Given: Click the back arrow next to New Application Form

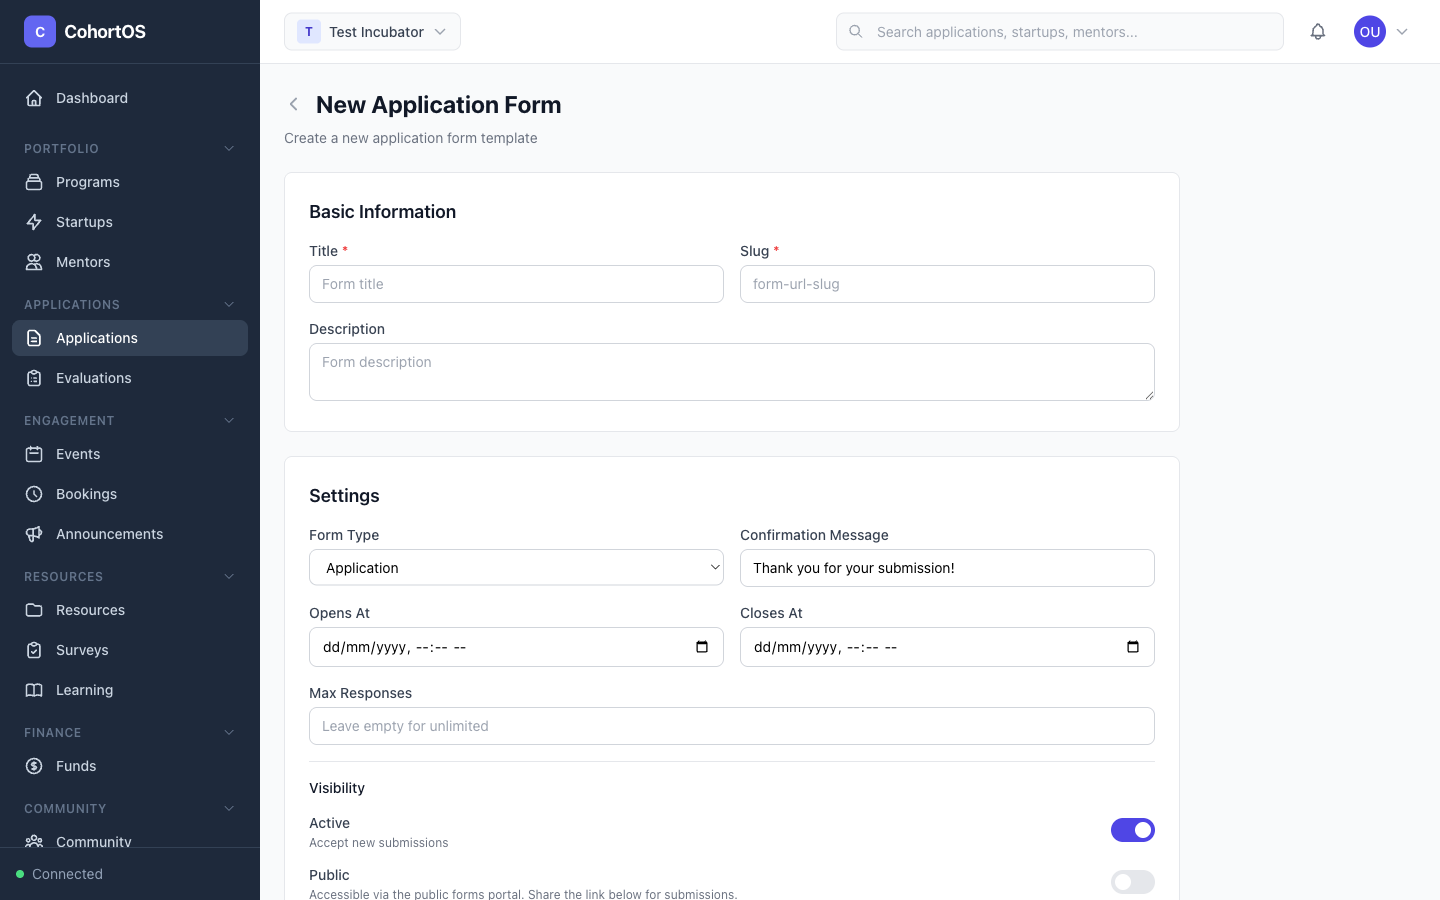Looking at the screenshot, I should point(293,104).
